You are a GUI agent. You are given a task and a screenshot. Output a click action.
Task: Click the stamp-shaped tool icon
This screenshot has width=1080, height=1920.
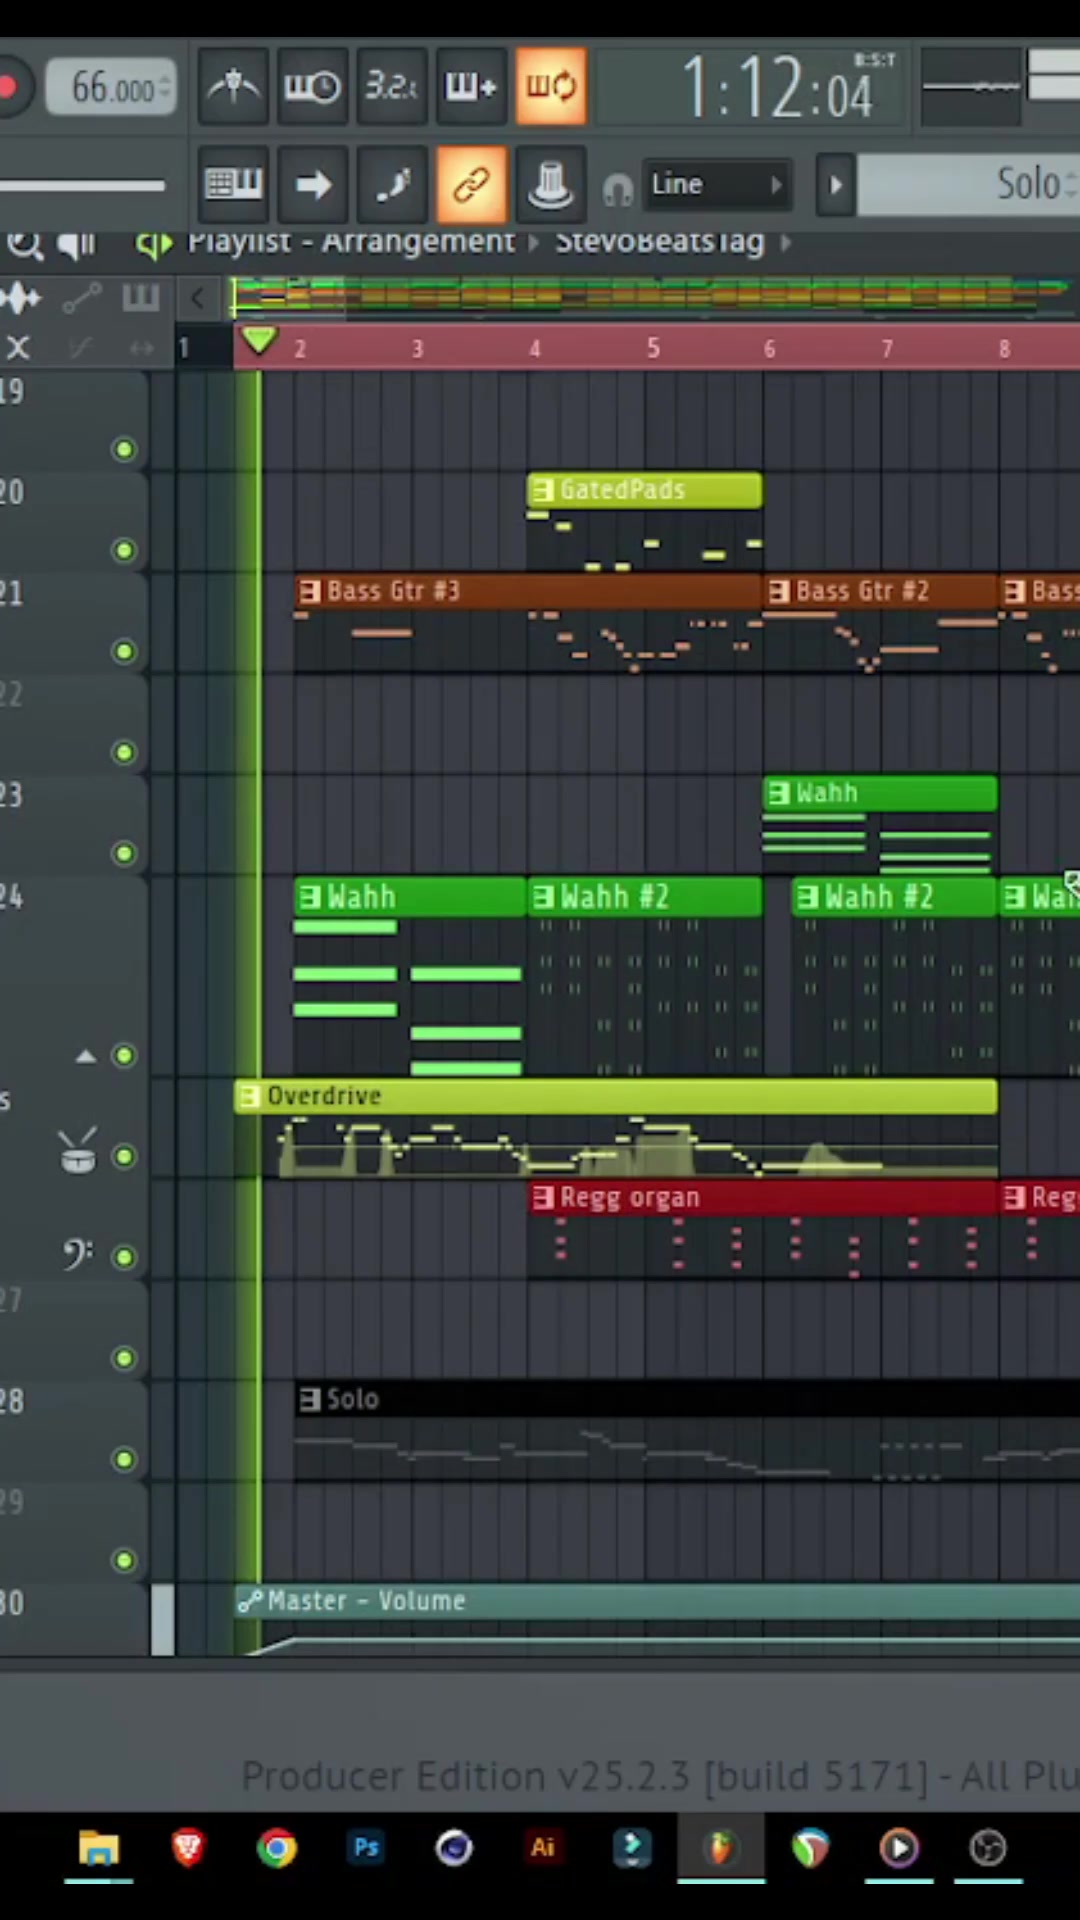click(x=551, y=184)
